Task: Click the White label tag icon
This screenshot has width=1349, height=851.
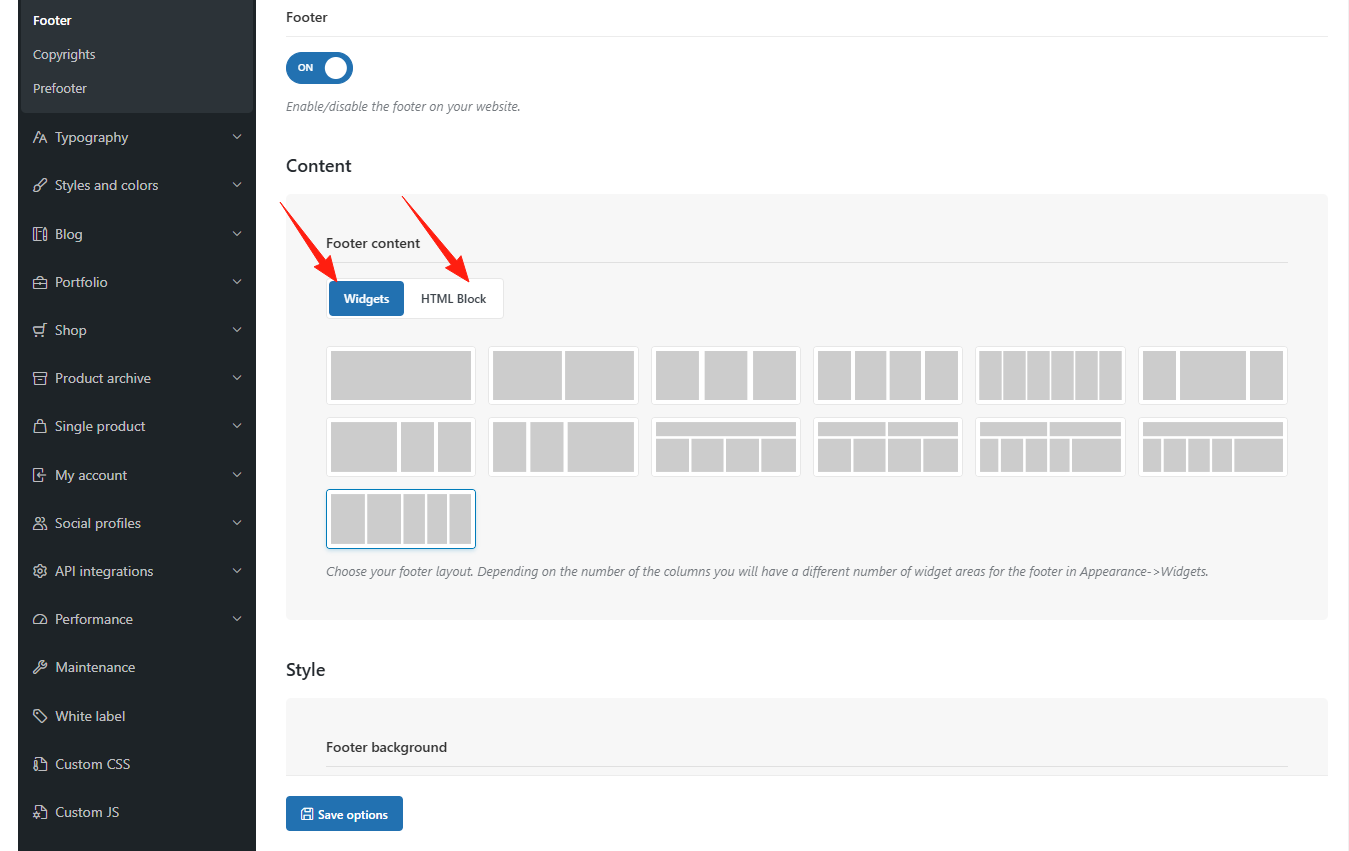Action: pyautogui.click(x=40, y=716)
